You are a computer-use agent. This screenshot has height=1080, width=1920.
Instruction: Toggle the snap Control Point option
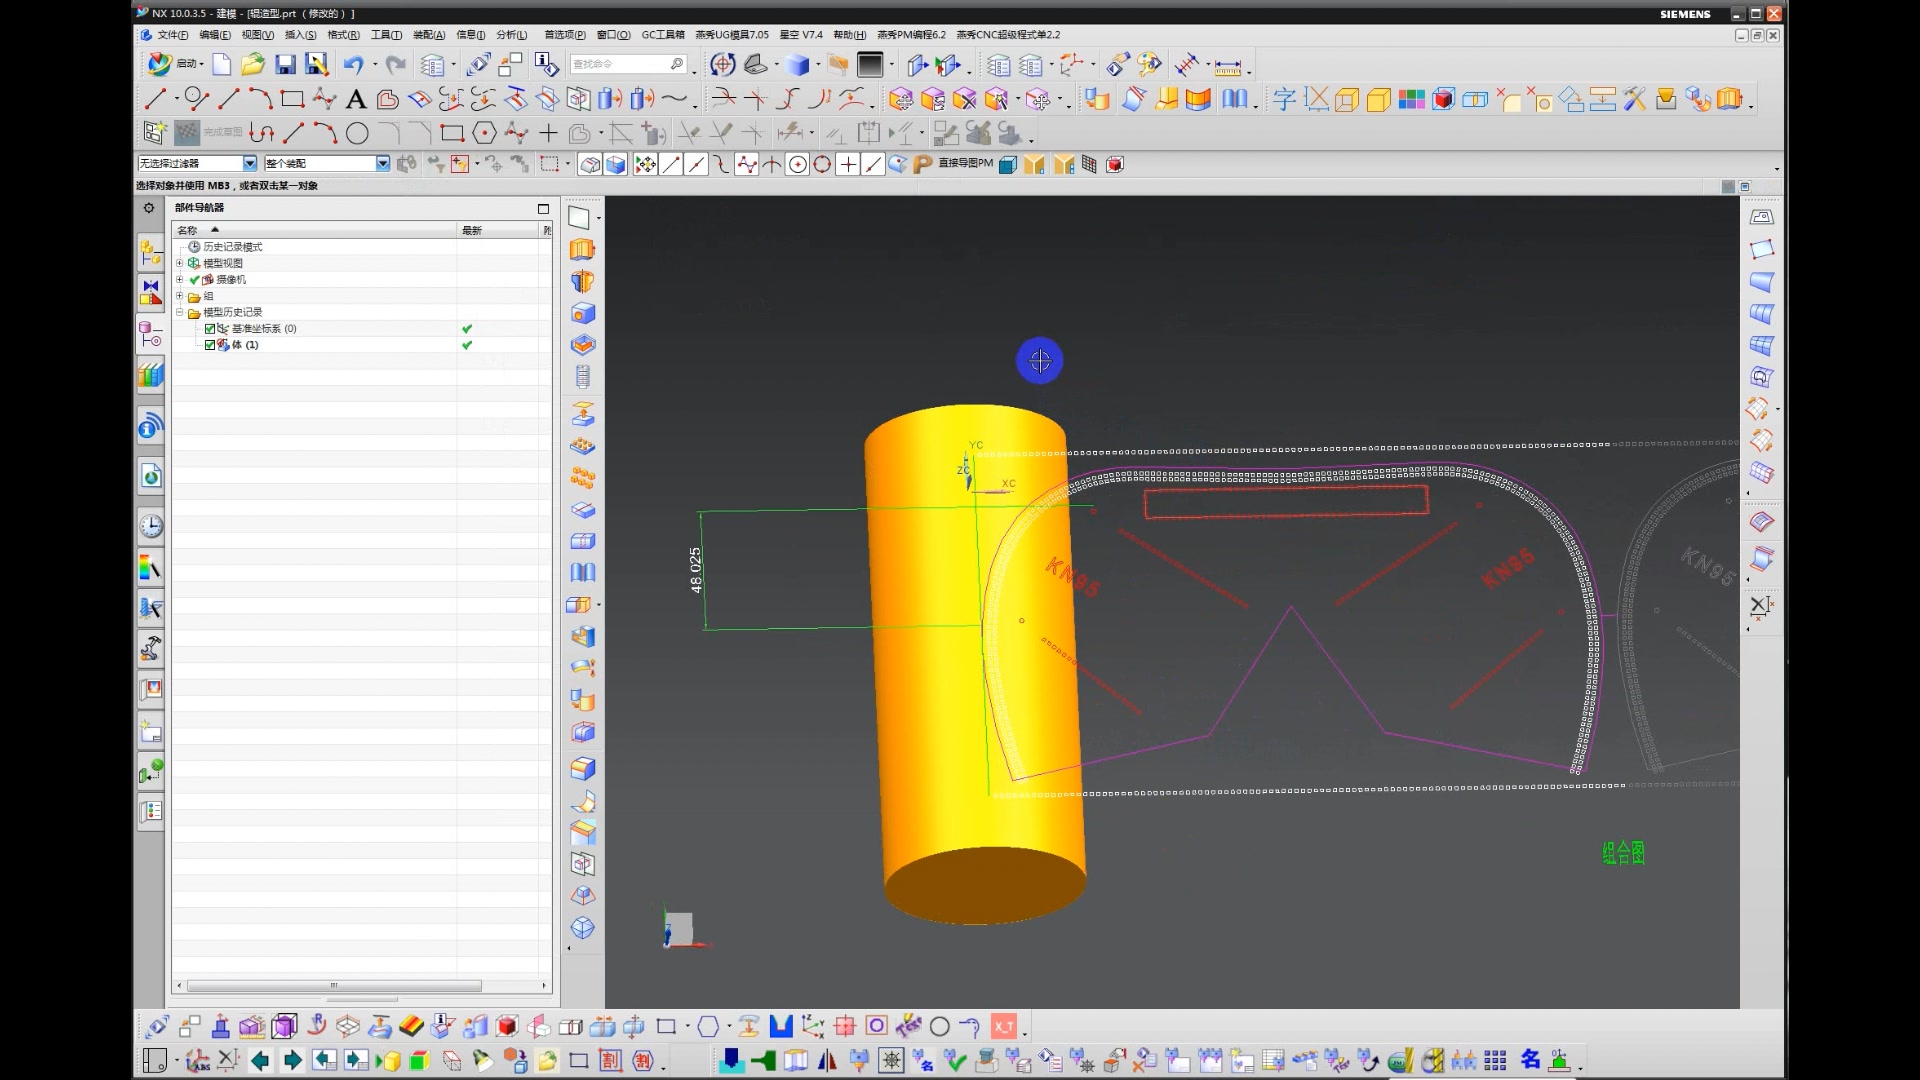point(721,165)
